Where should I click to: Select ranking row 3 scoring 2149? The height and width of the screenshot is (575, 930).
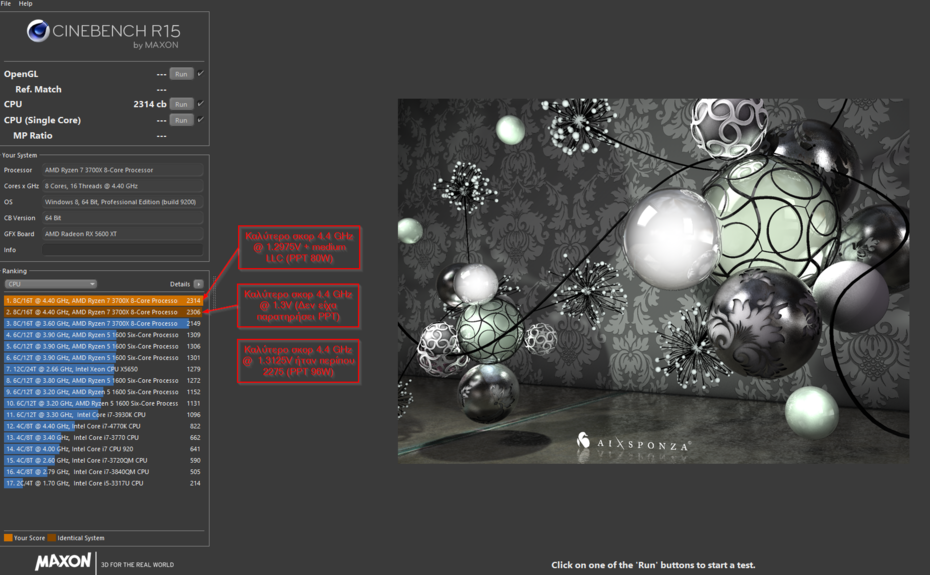[103, 324]
